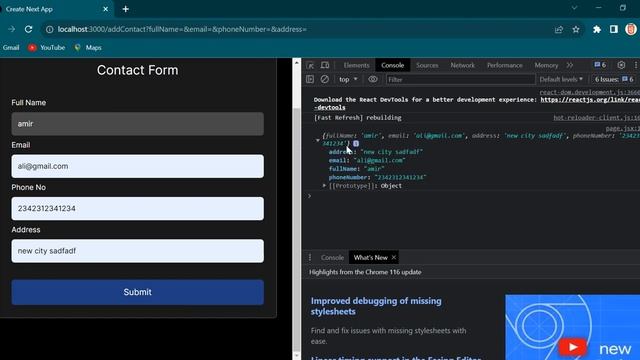This screenshot has height=360, width=640.
Task: Close the What's New tab
Action: [393, 257]
